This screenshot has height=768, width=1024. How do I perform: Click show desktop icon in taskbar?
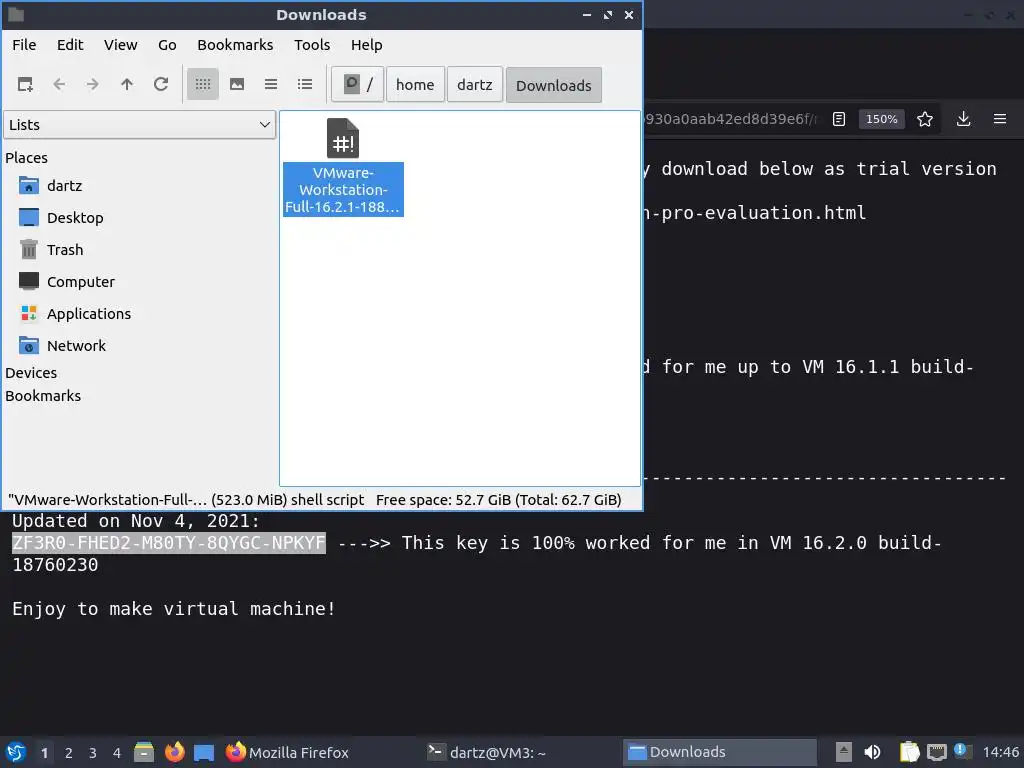[x=204, y=752]
